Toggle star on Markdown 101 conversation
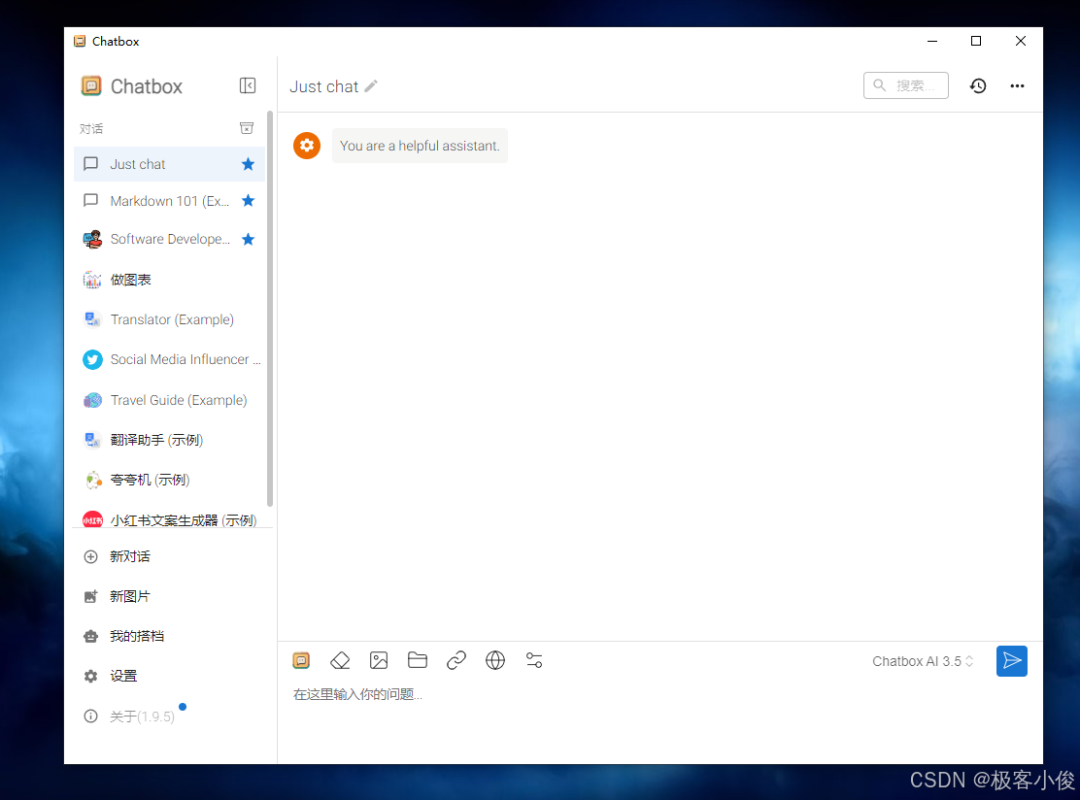The width and height of the screenshot is (1080, 800). click(x=248, y=201)
